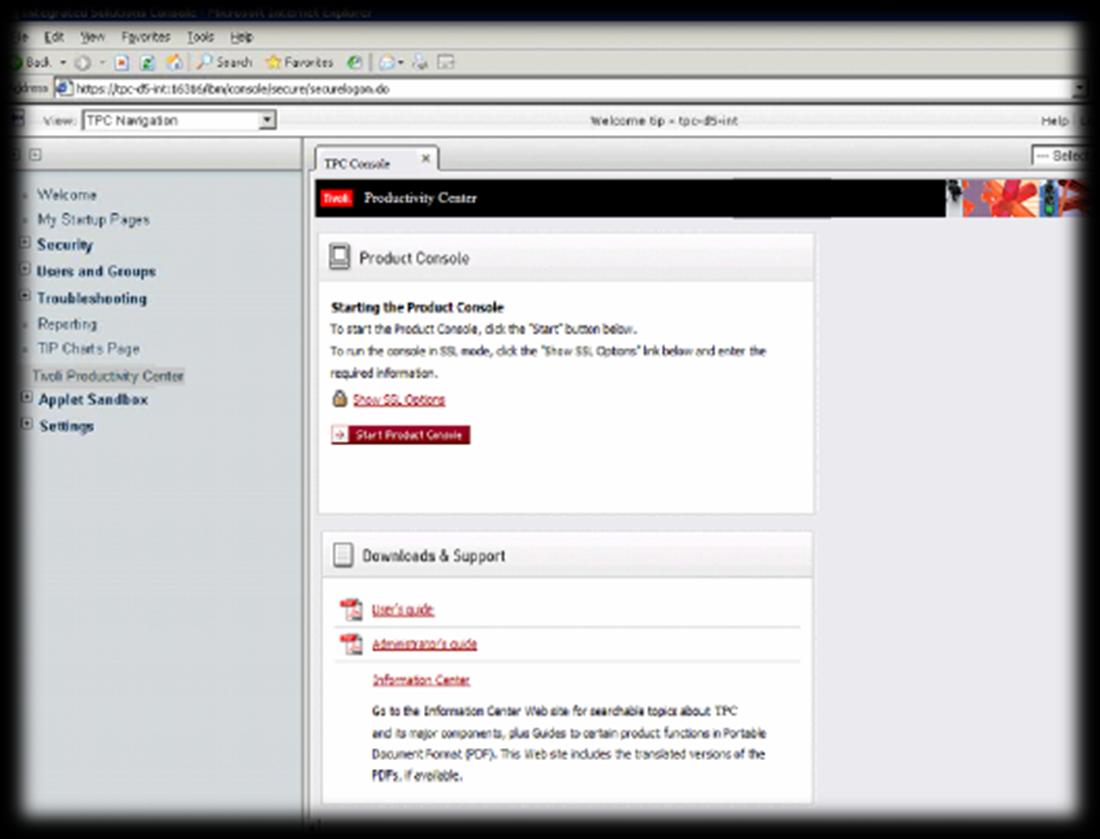Click the "Starting the Product Console" heading

pyautogui.click(x=417, y=307)
